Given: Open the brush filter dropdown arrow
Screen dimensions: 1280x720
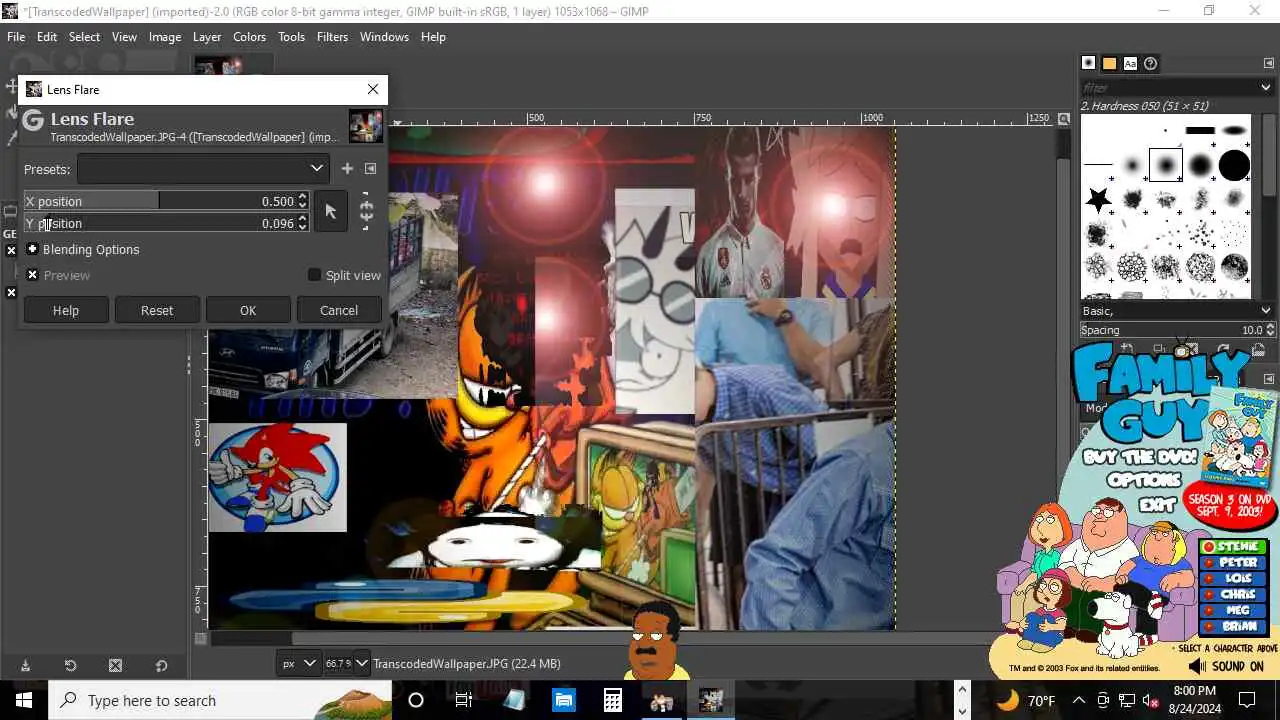Looking at the screenshot, I should click(x=1265, y=88).
